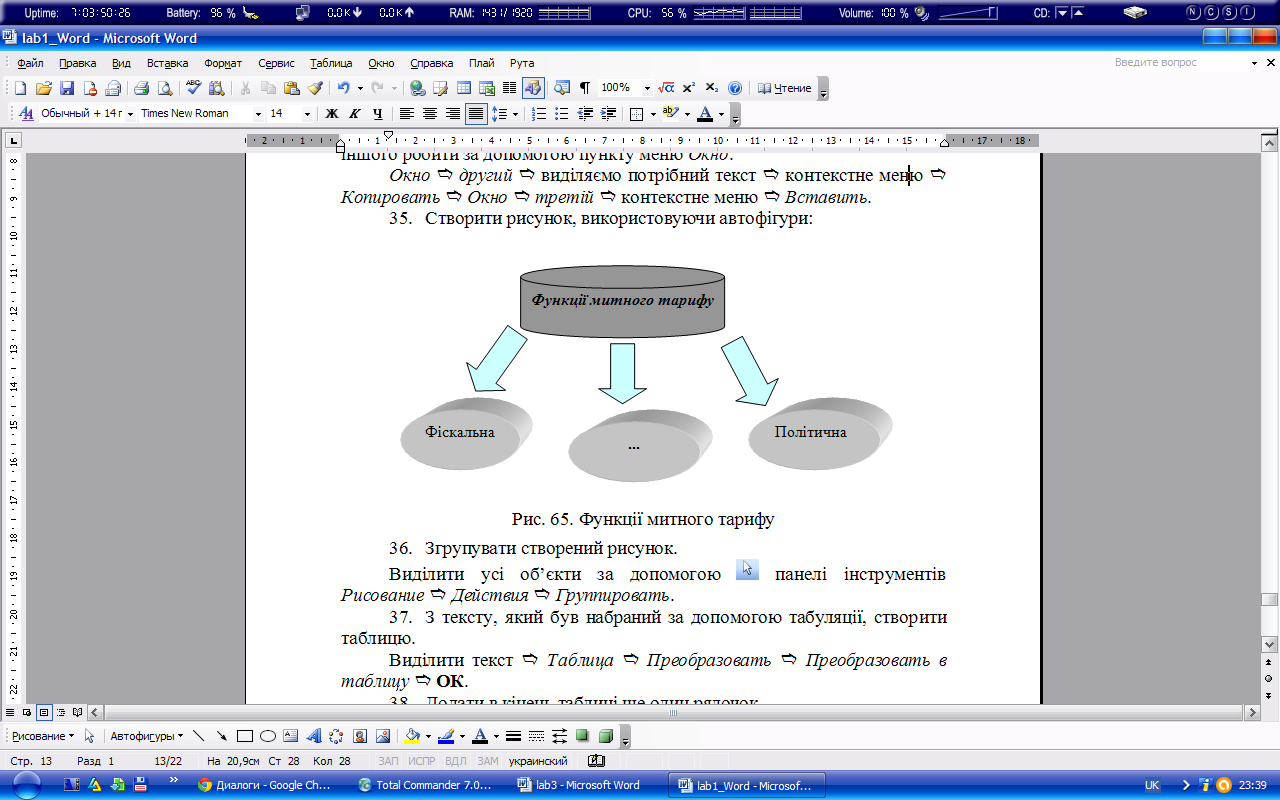Open Dash Style options
Screen dimensions: 1280x800
pos(536,736)
